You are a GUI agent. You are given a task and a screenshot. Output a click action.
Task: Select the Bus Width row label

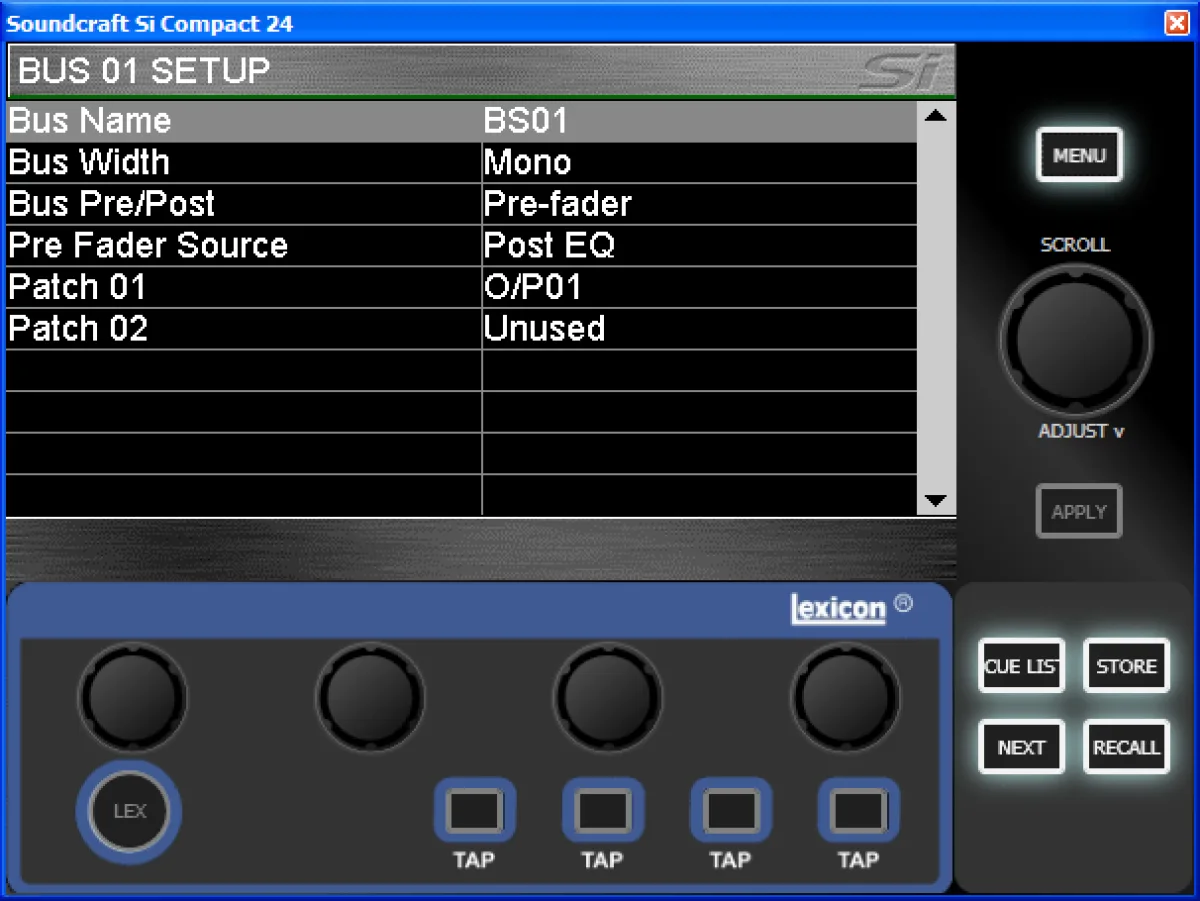(89, 162)
